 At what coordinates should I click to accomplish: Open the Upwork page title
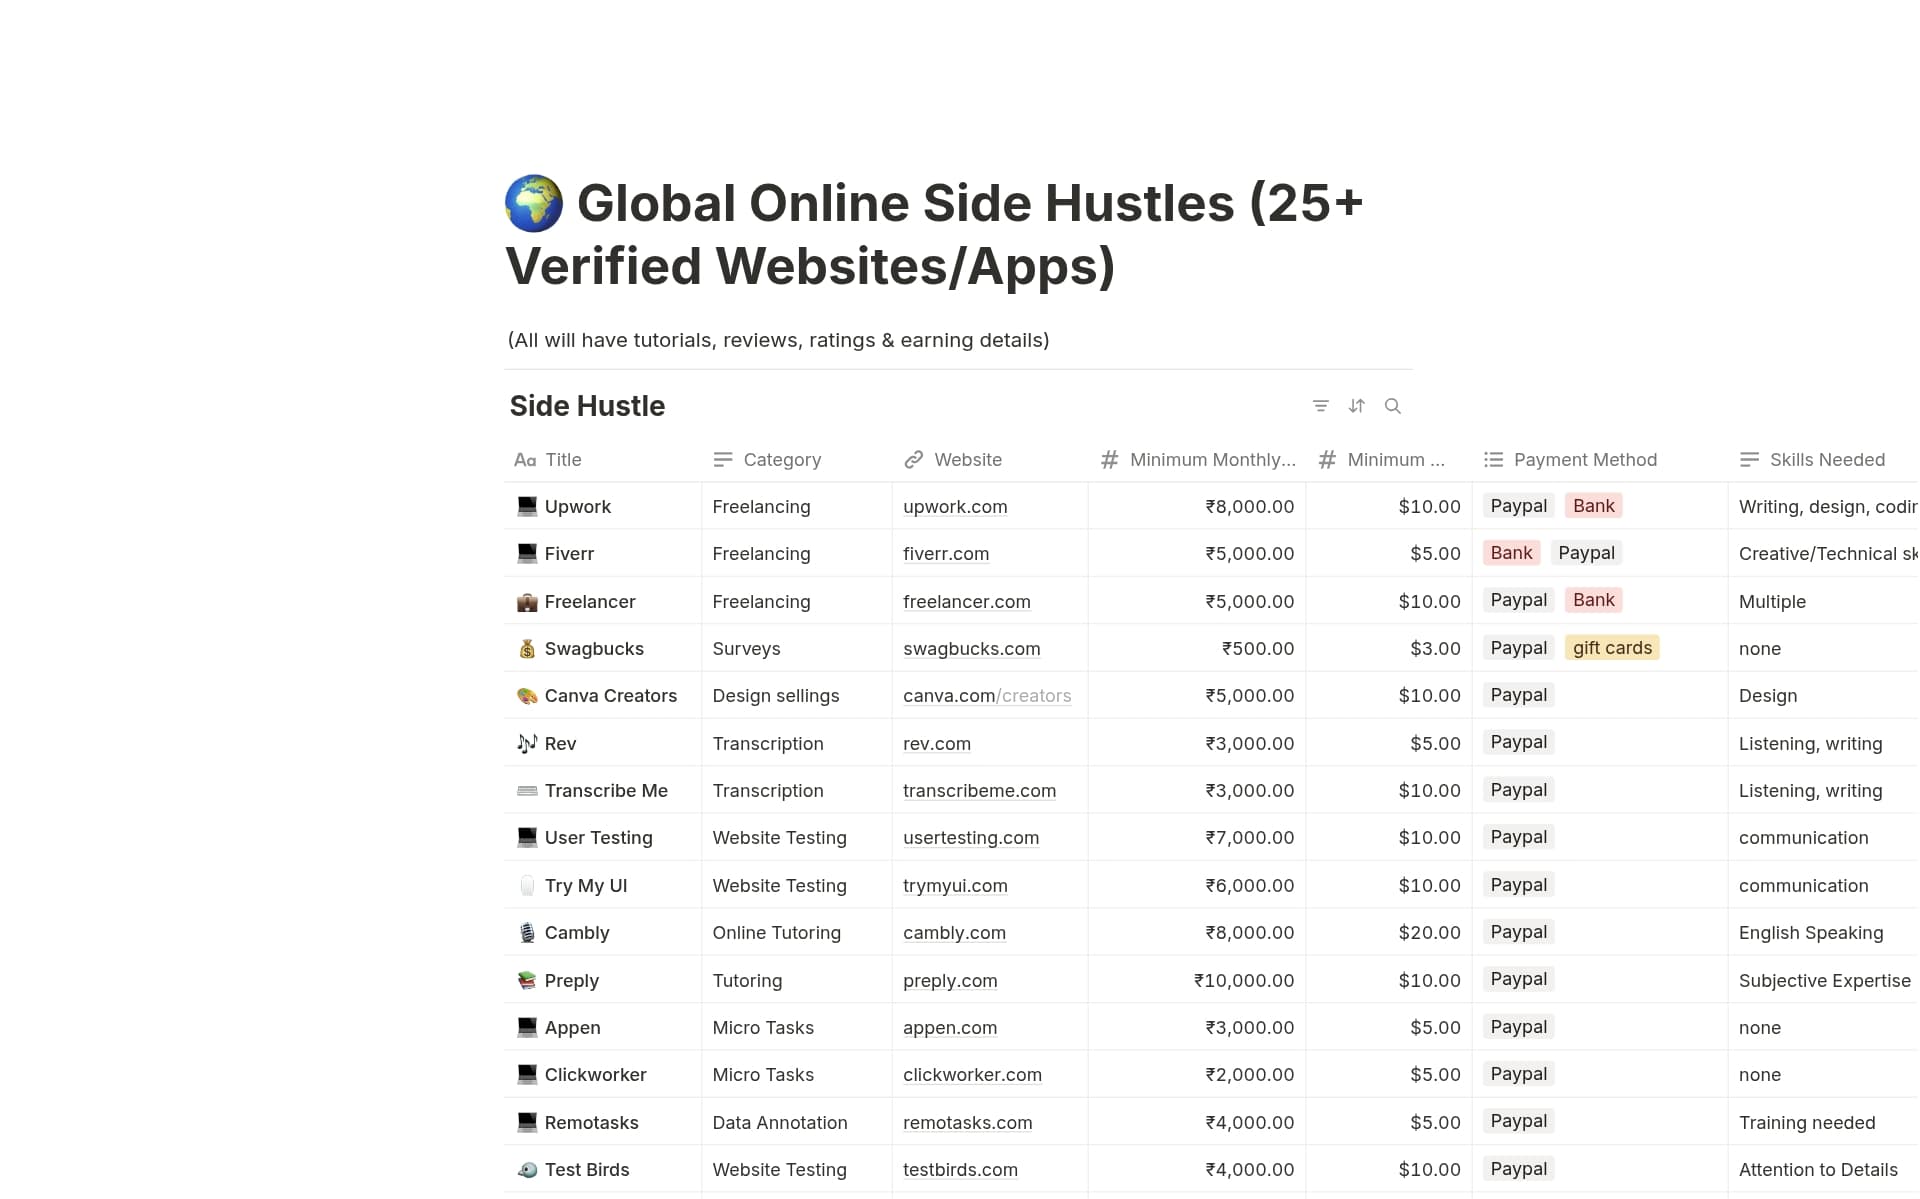578,507
